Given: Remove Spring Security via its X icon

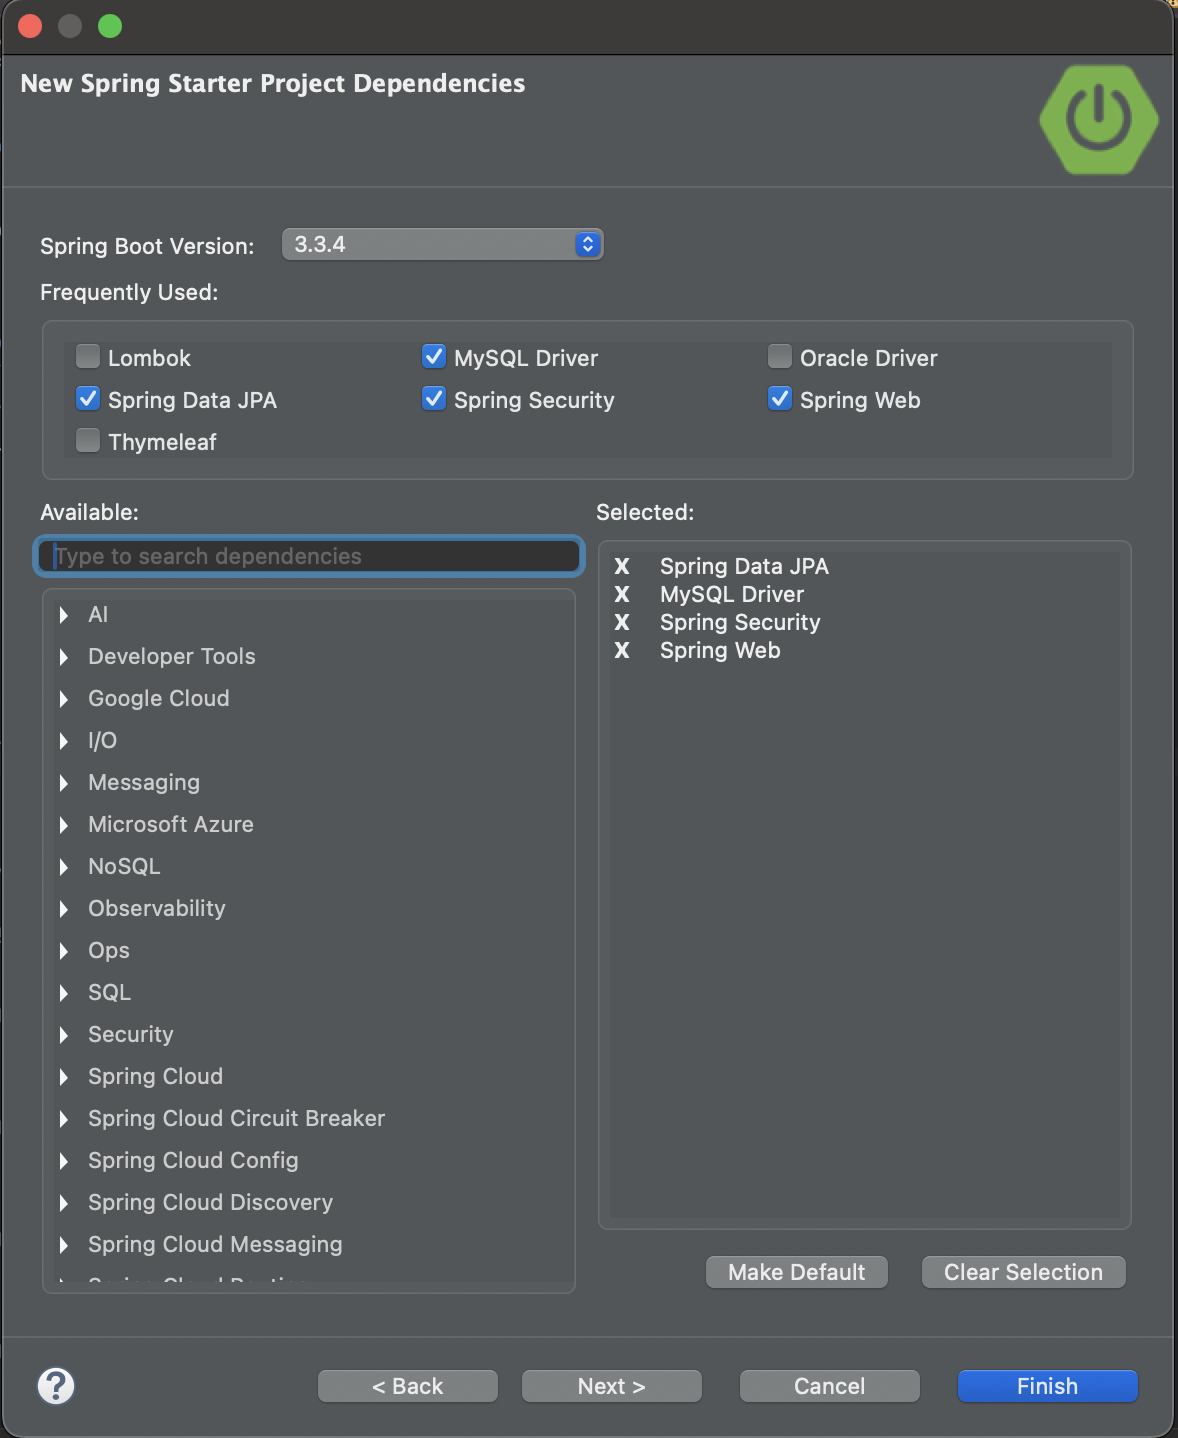Looking at the screenshot, I should coord(622,622).
